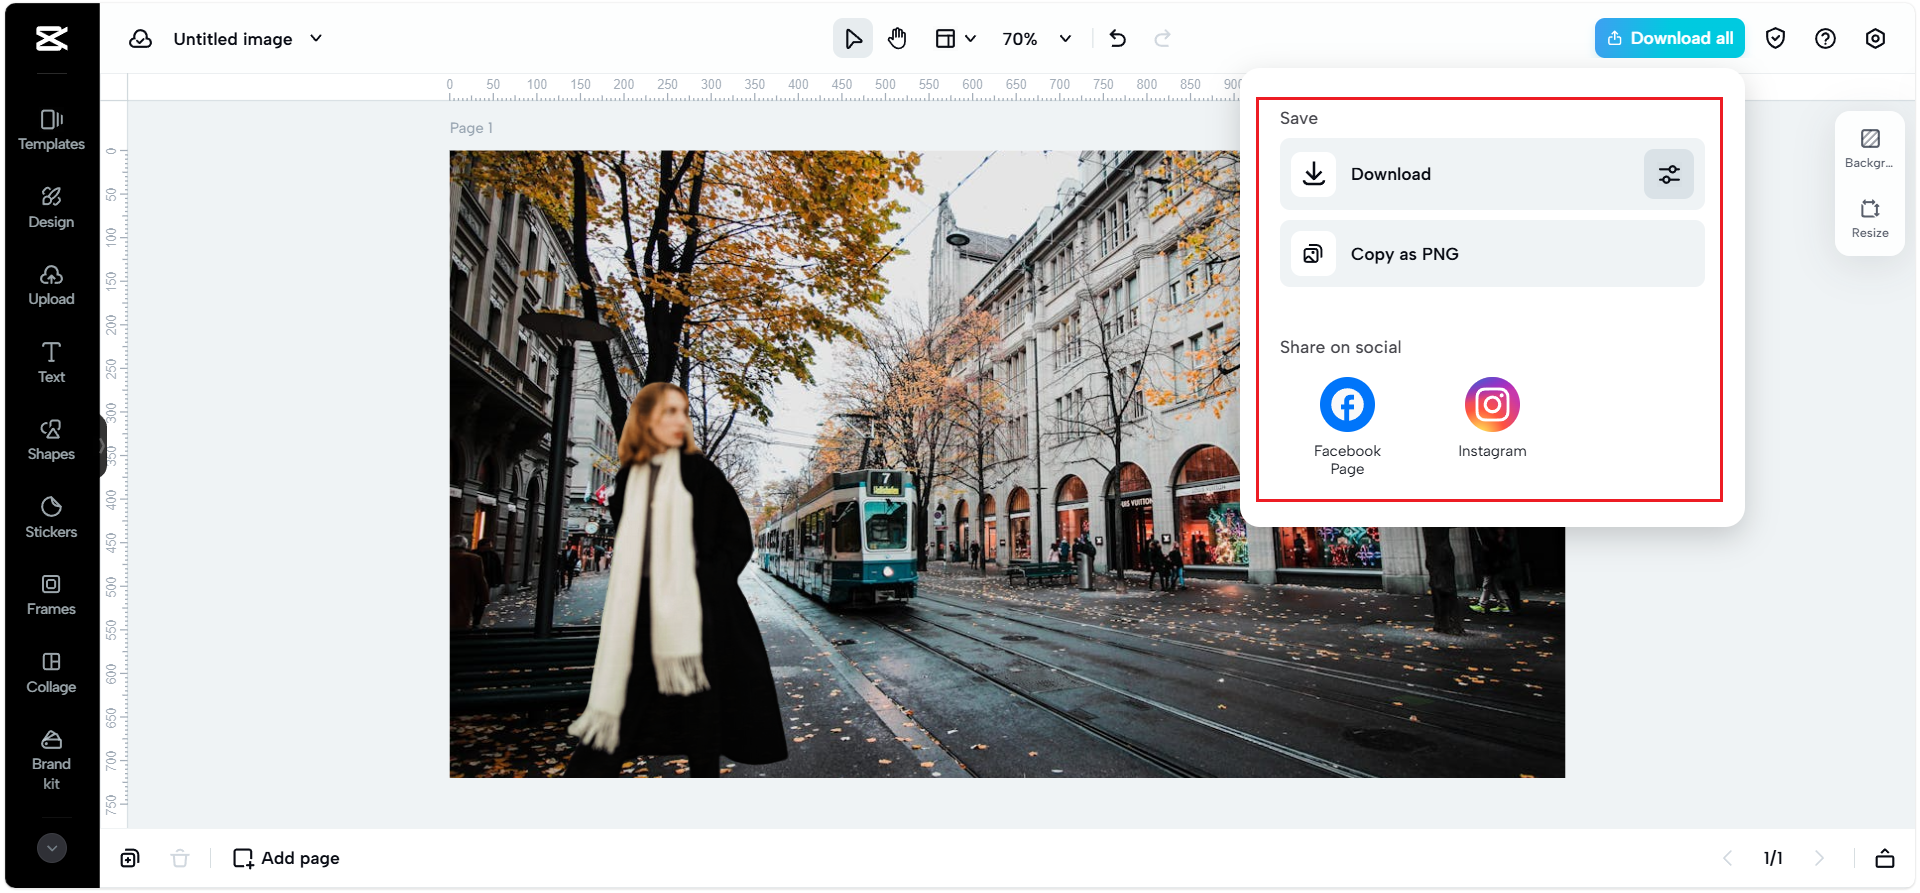Open the Templates panel
The width and height of the screenshot is (1920, 893).
pyautogui.click(x=51, y=130)
